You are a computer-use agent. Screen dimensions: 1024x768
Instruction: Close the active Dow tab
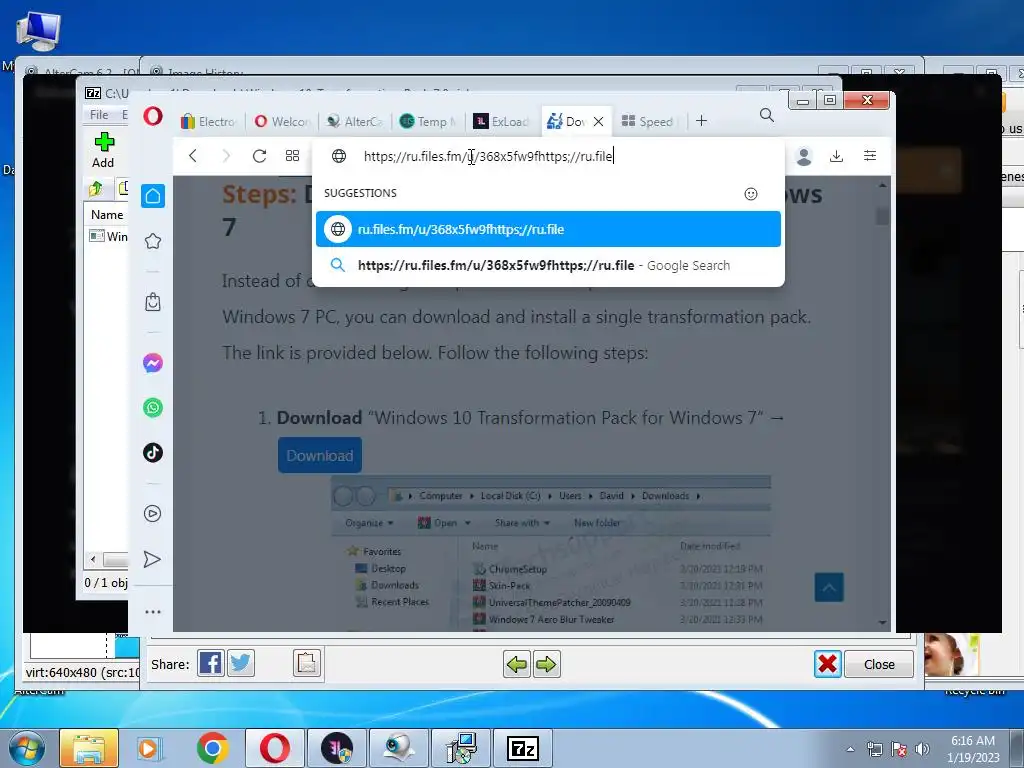coord(598,121)
